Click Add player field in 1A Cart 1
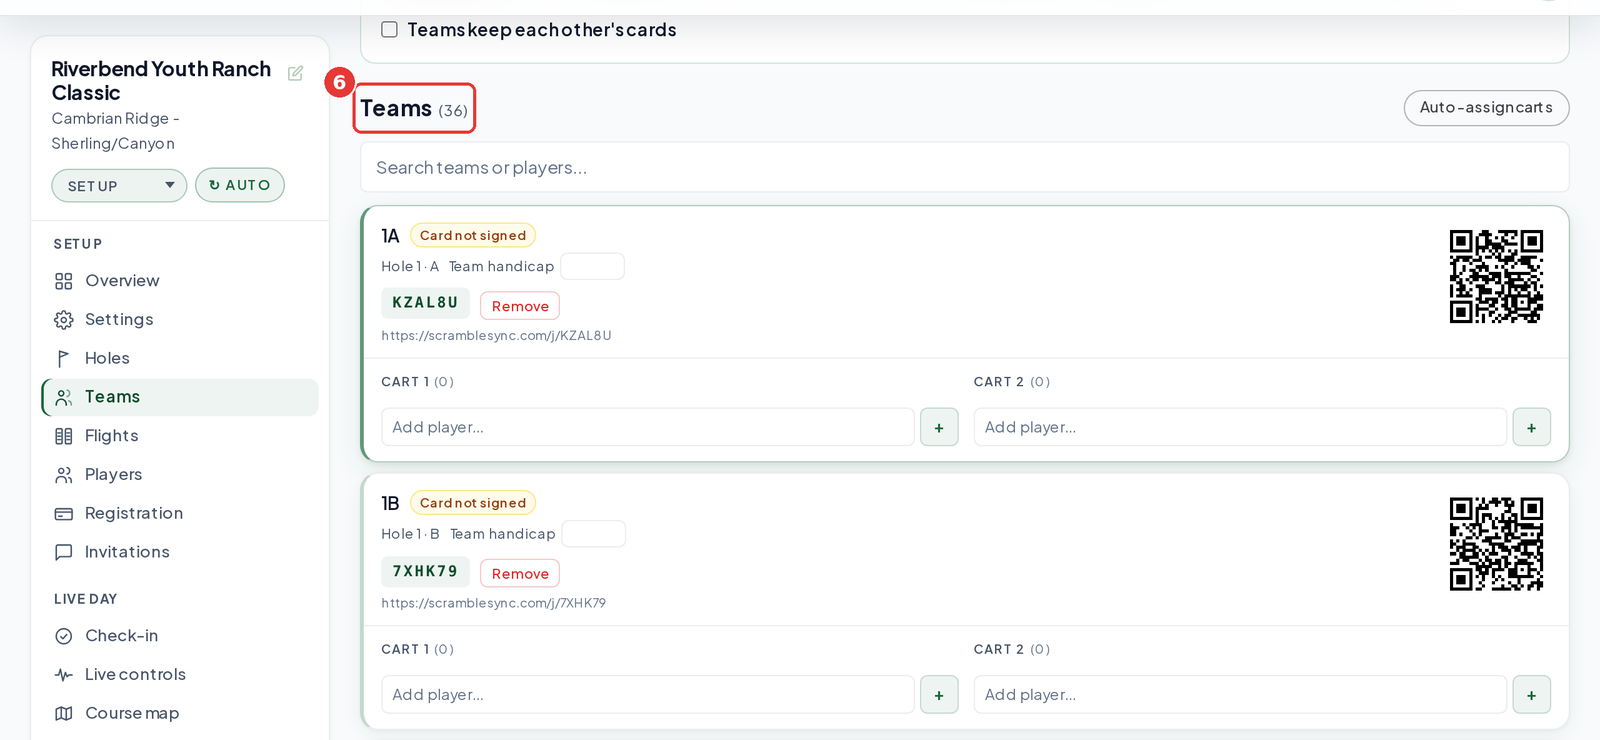Screen dimensions: 1600x740 647,427
